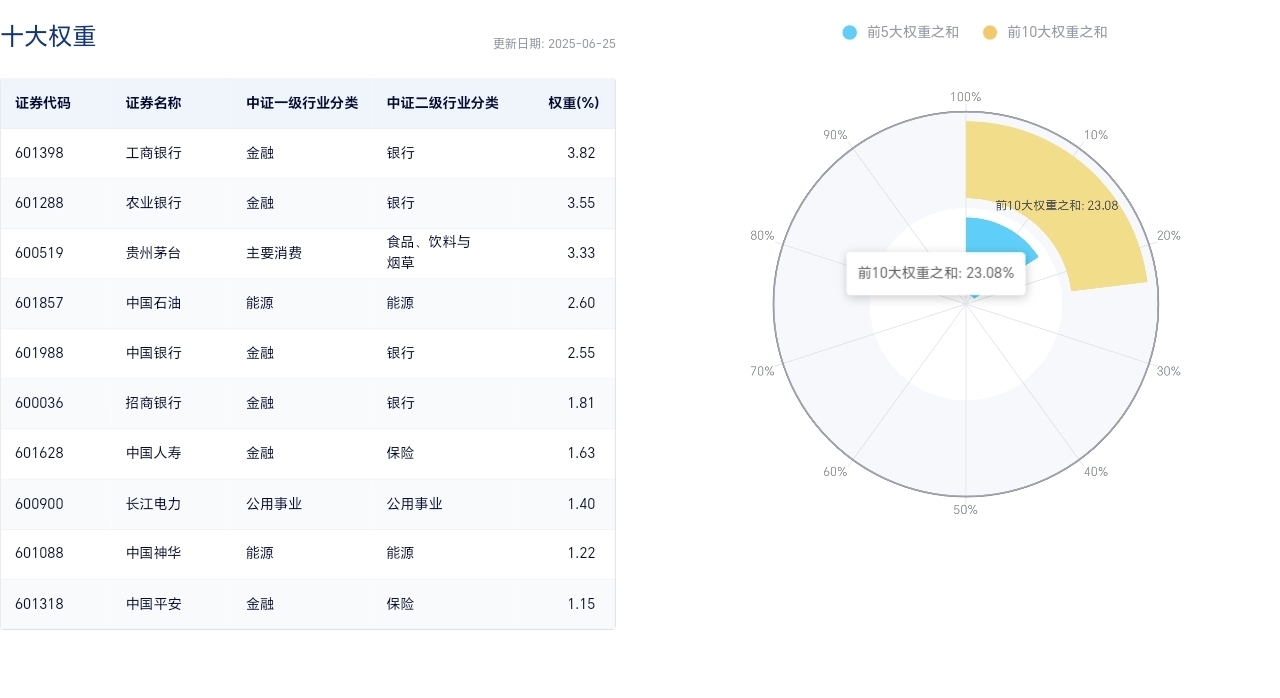Image resolution: width=1280 pixels, height=698 pixels.
Task: Select stock code 600900
Action: 39,504
